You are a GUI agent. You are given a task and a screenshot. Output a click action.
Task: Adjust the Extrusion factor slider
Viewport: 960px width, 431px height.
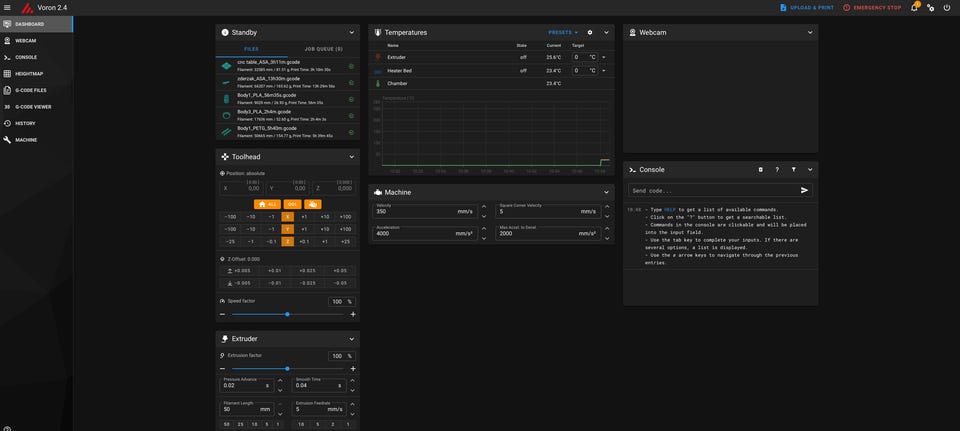[x=287, y=369]
